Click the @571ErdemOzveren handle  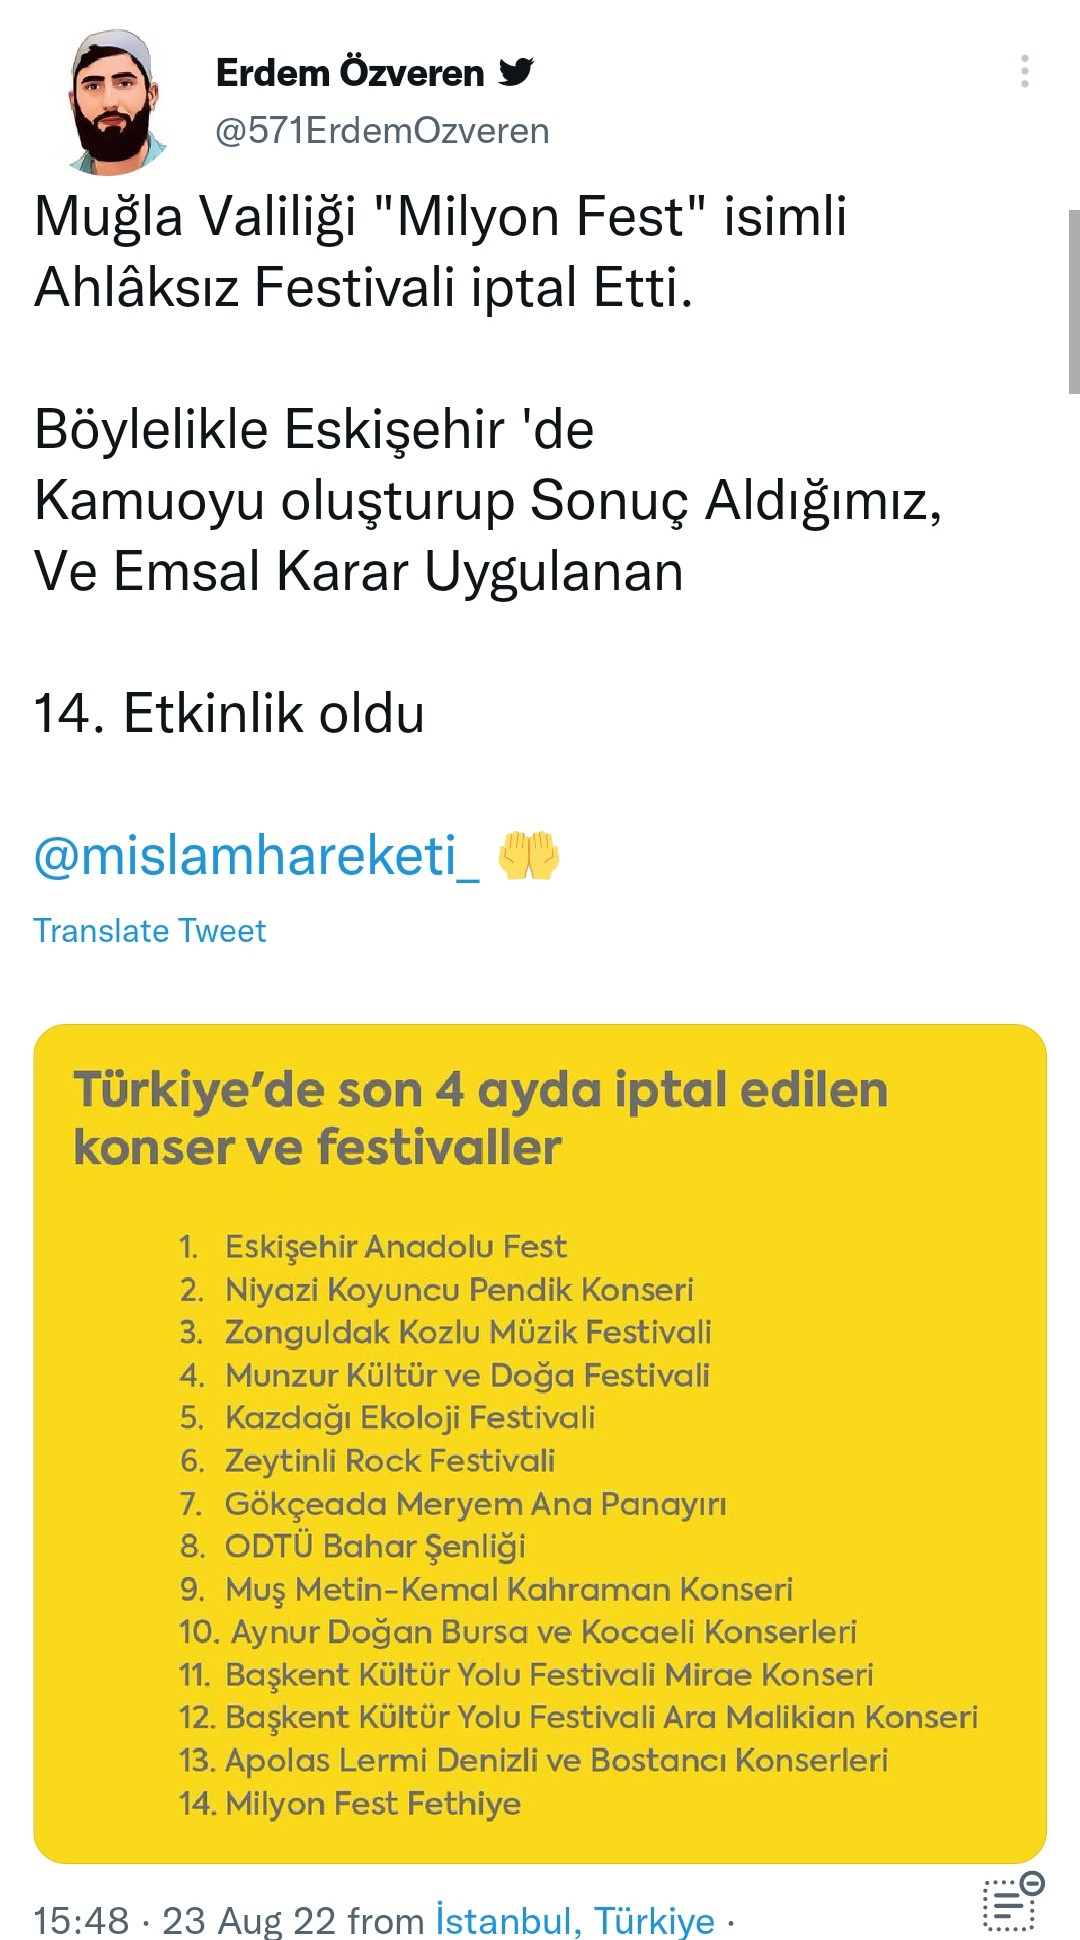point(382,131)
